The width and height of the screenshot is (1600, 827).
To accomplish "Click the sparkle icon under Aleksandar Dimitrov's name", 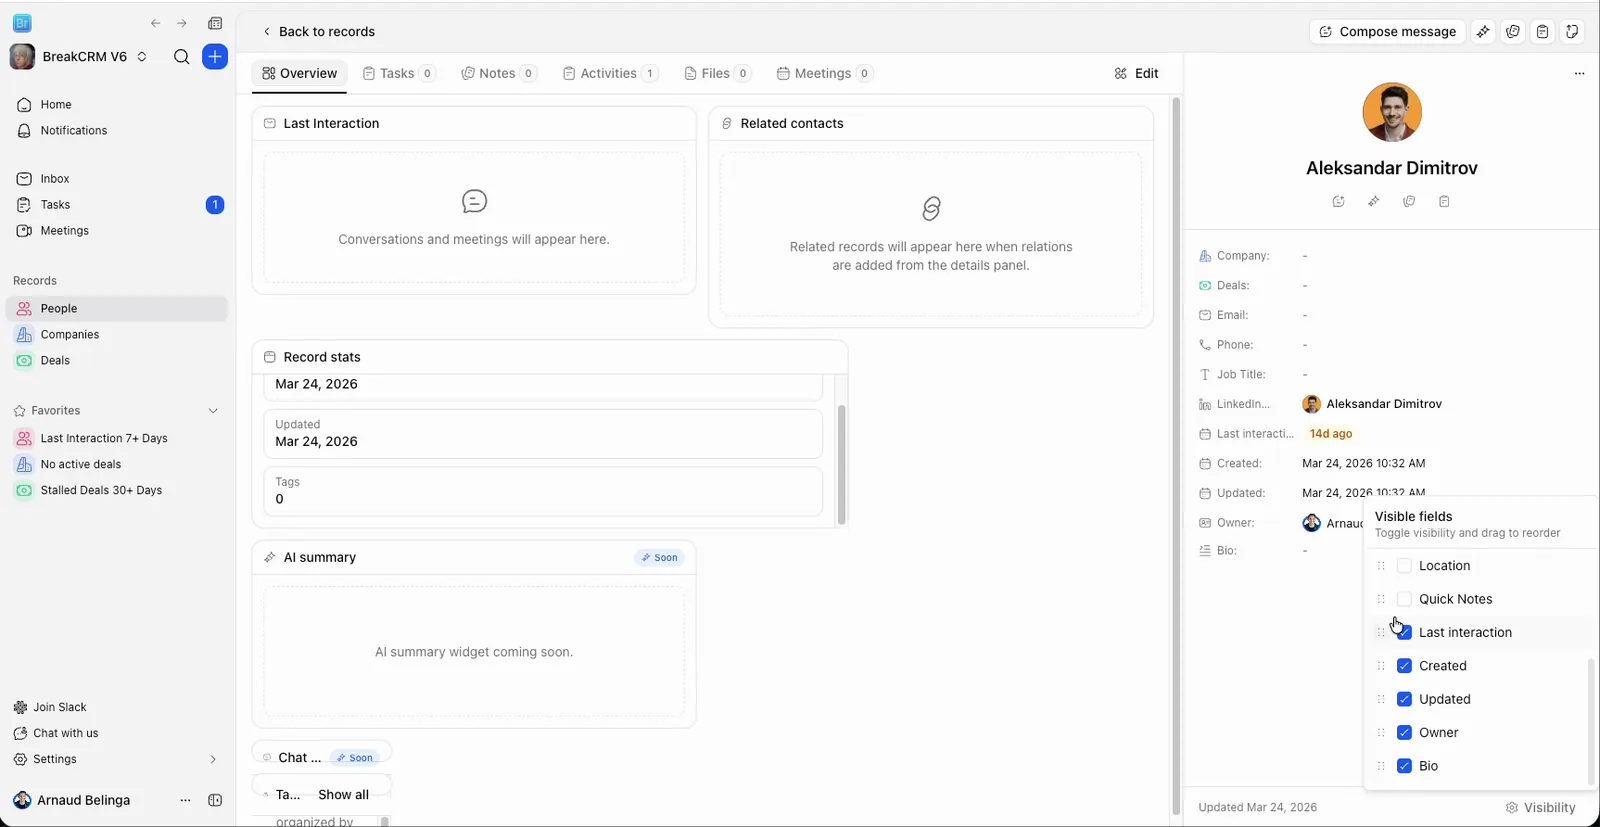I will 1374,201.
